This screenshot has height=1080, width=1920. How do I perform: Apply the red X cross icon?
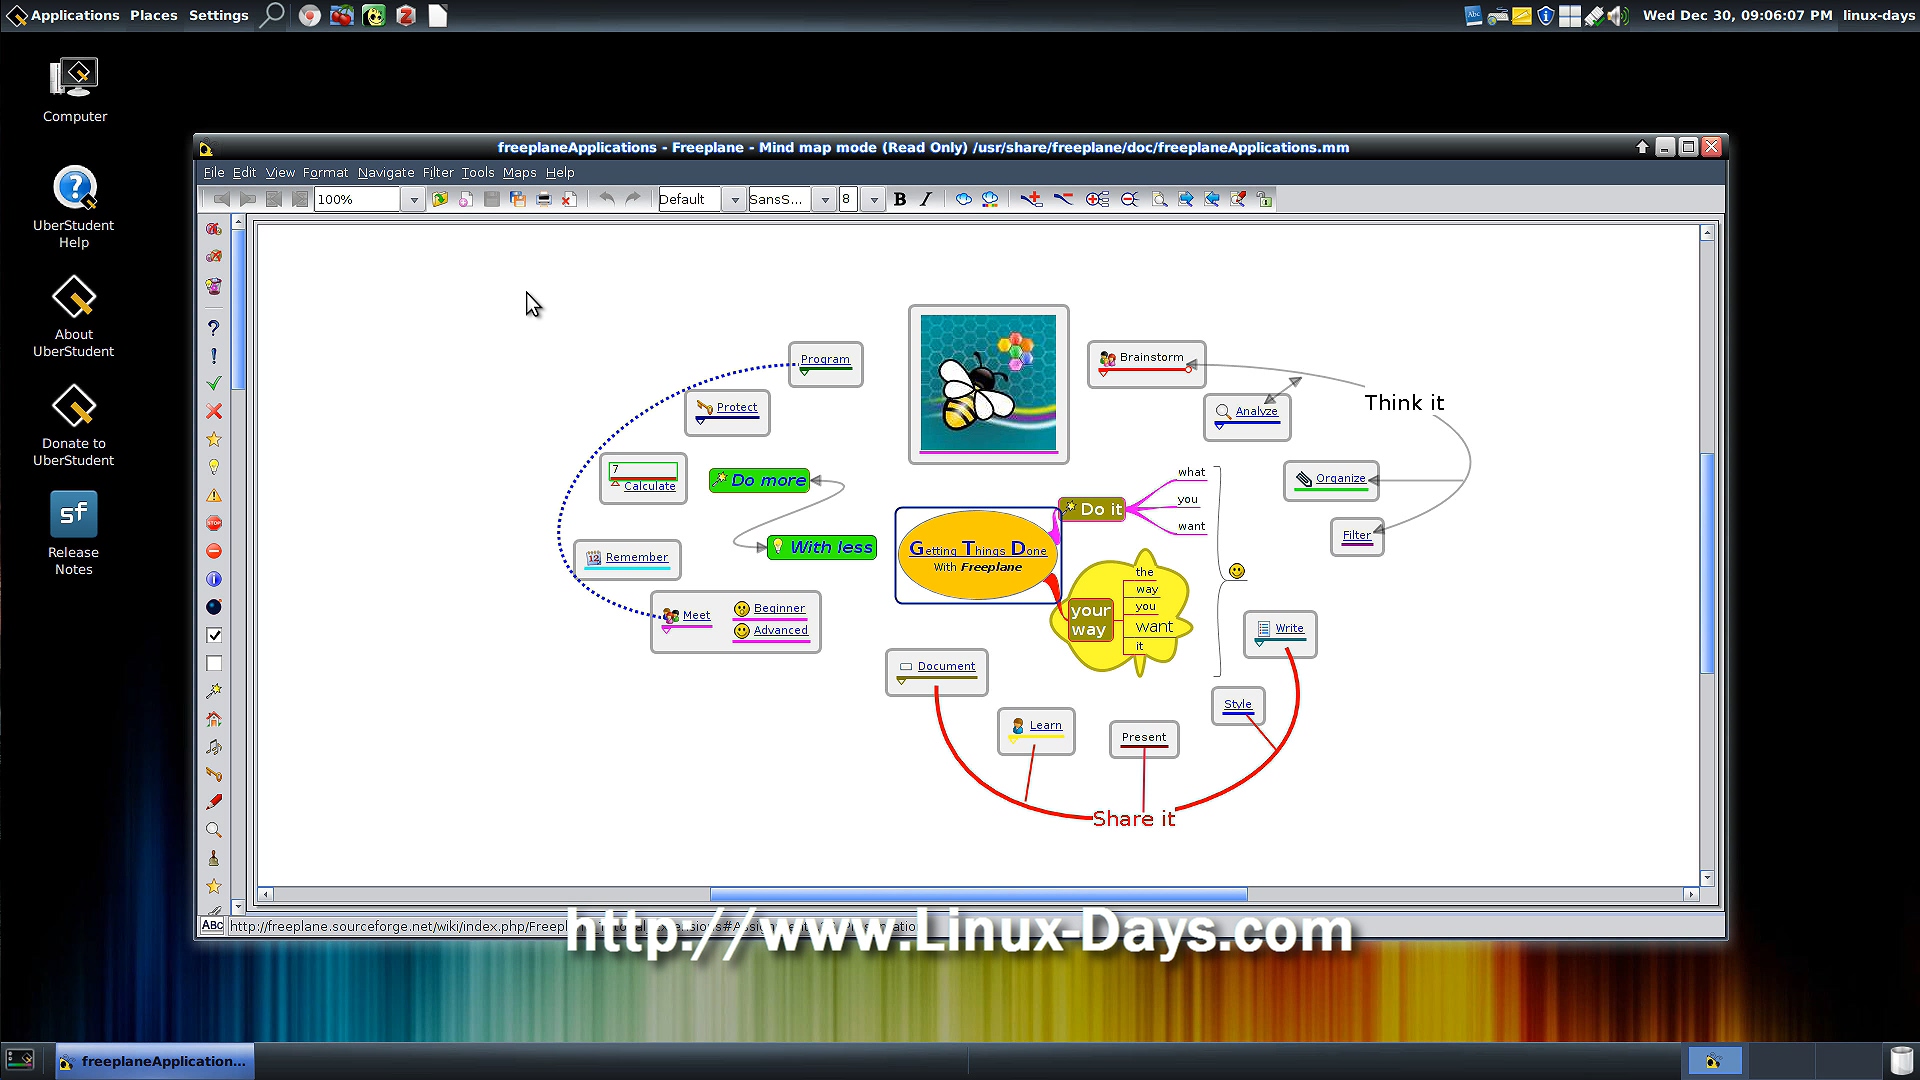213,411
